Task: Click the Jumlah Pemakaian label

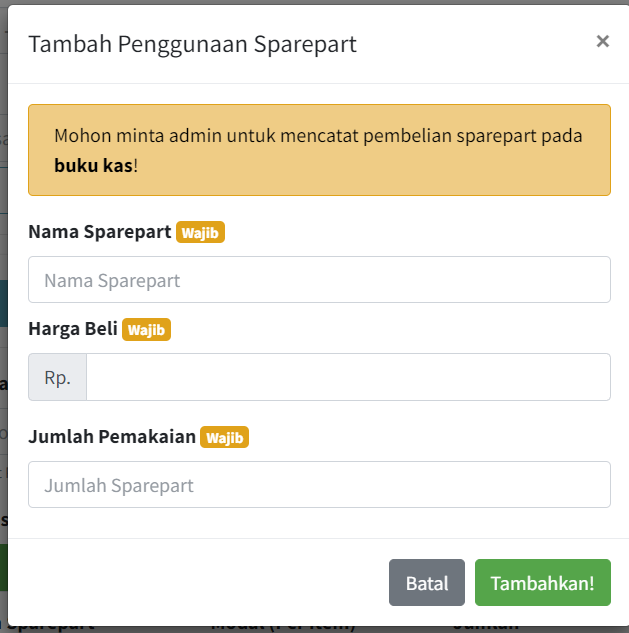Action: point(112,437)
